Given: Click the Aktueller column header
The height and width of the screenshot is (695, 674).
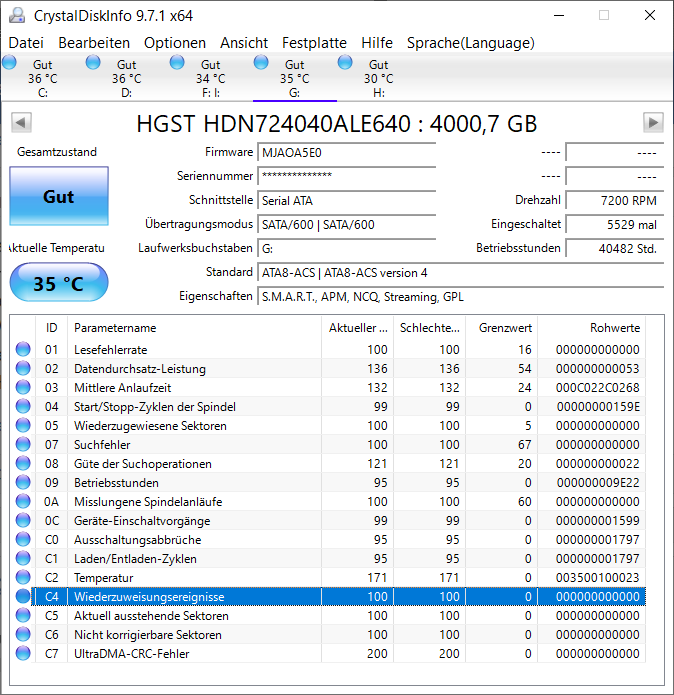Looking at the screenshot, I should coord(358,328).
